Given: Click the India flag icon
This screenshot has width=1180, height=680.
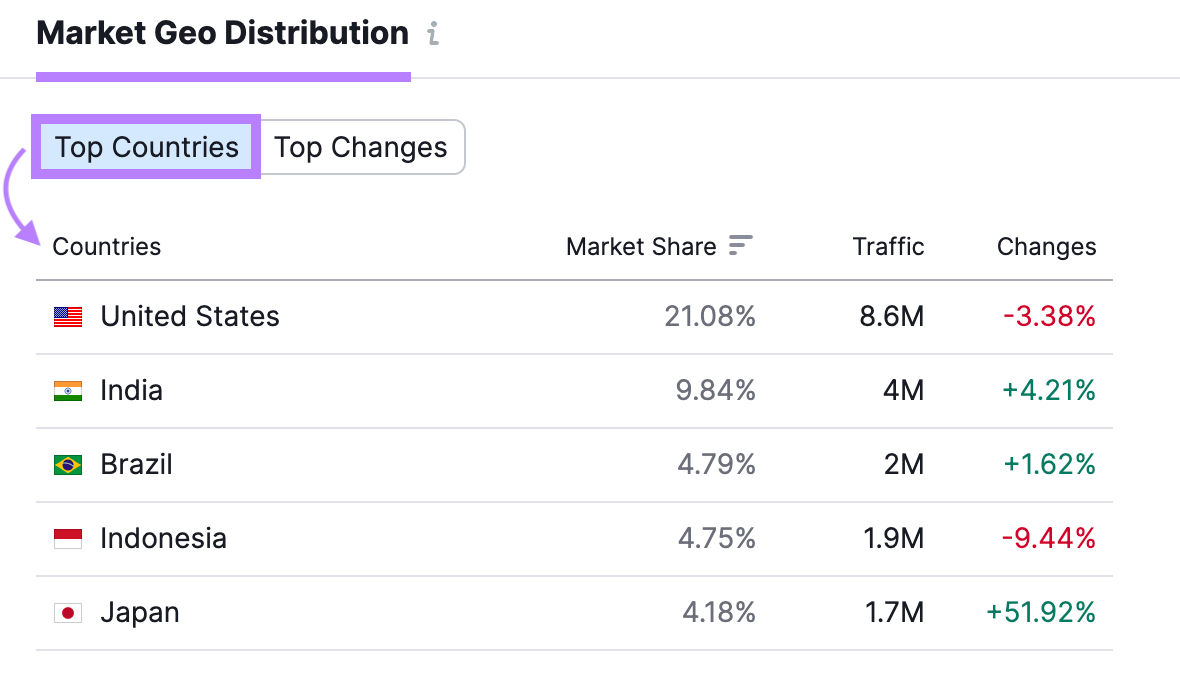Looking at the screenshot, I should click(x=66, y=390).
